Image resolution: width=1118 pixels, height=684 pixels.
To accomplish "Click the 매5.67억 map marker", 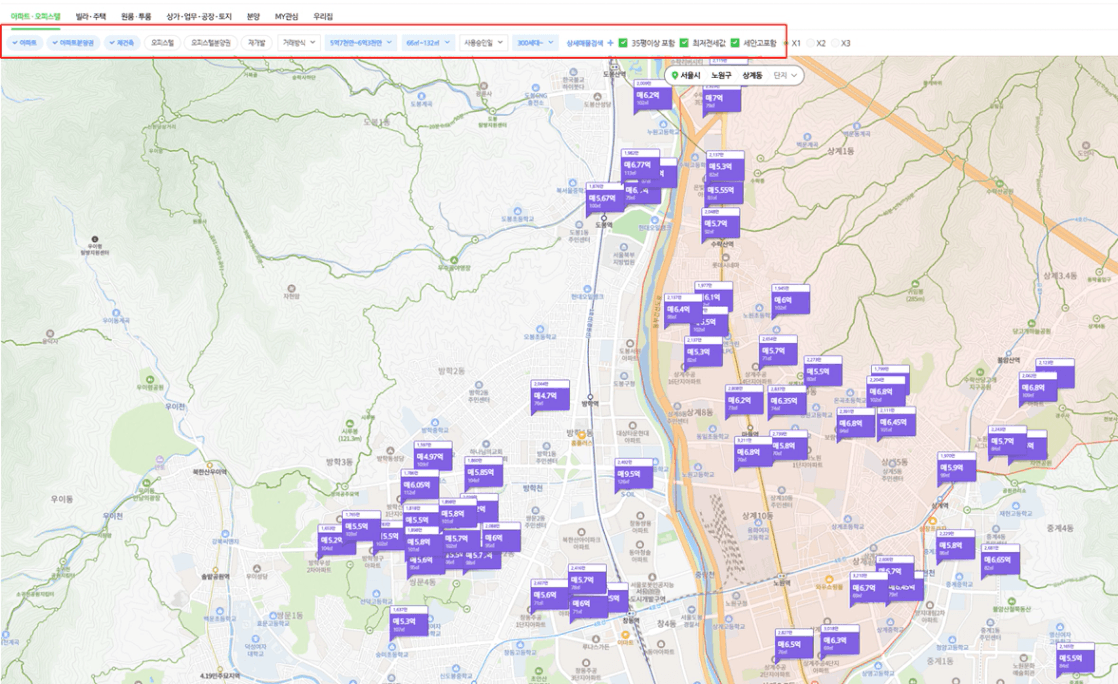I will tap(603, 198).
